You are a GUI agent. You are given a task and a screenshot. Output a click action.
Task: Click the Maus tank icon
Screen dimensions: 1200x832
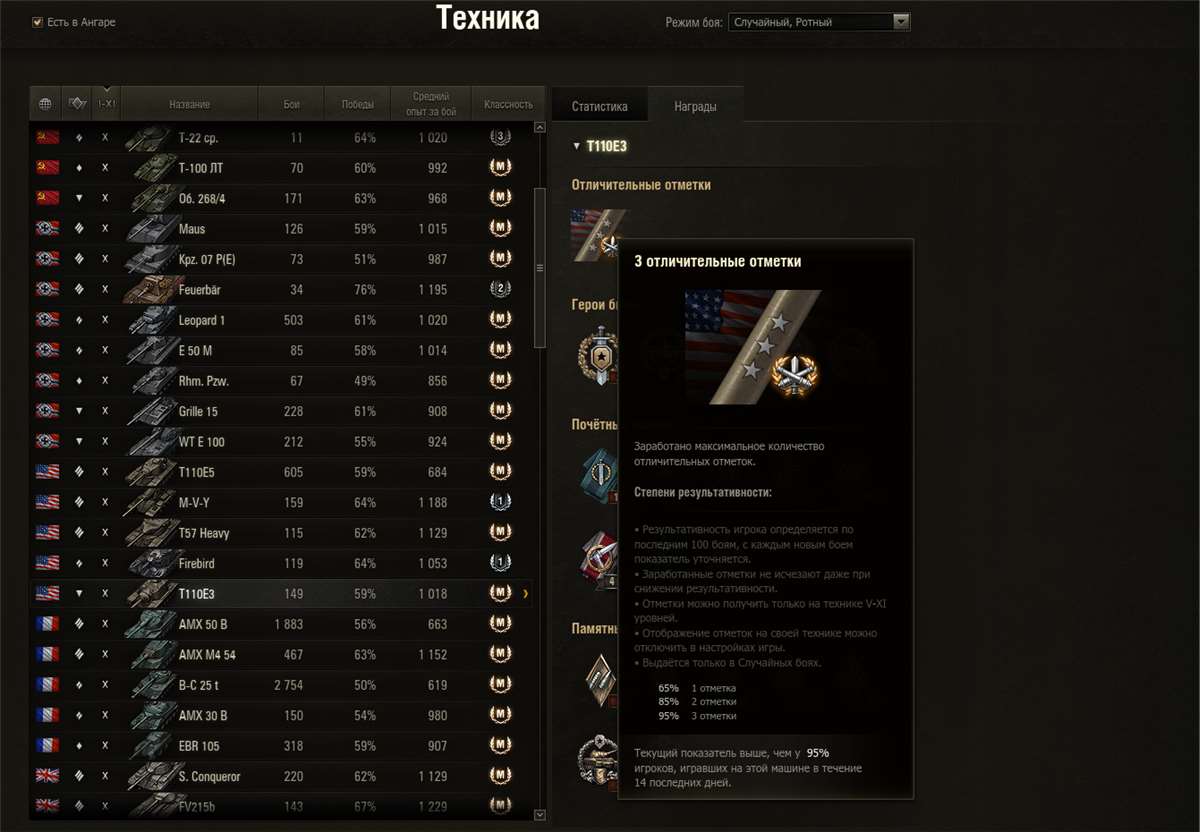tap(148, 229)
